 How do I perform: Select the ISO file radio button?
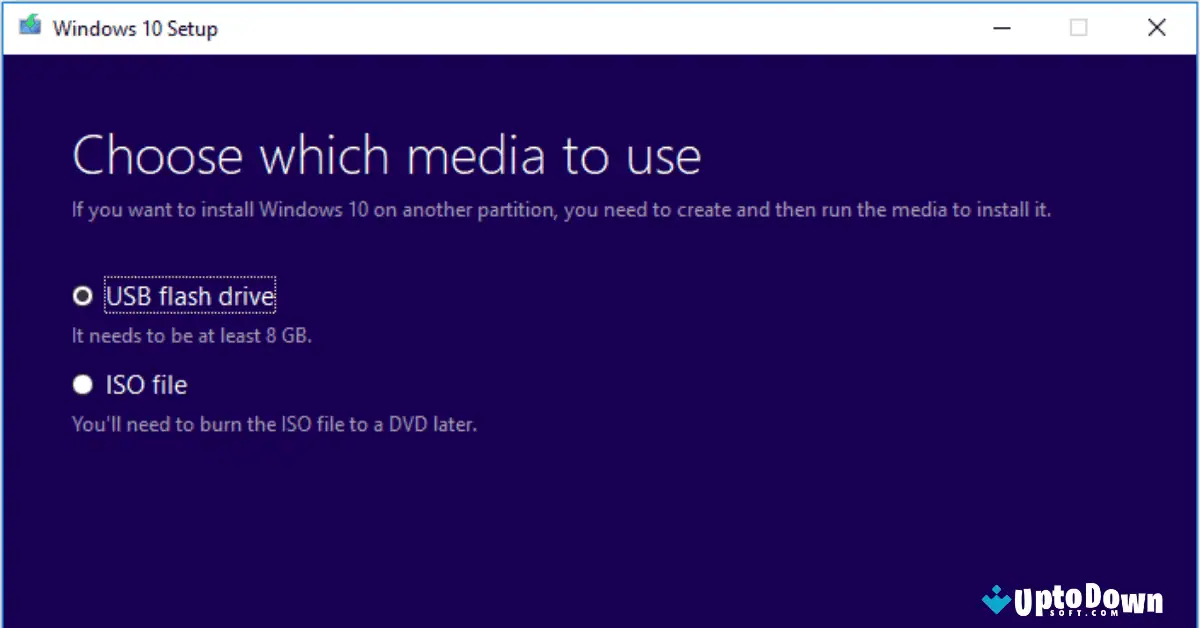(x=82, y=384)
